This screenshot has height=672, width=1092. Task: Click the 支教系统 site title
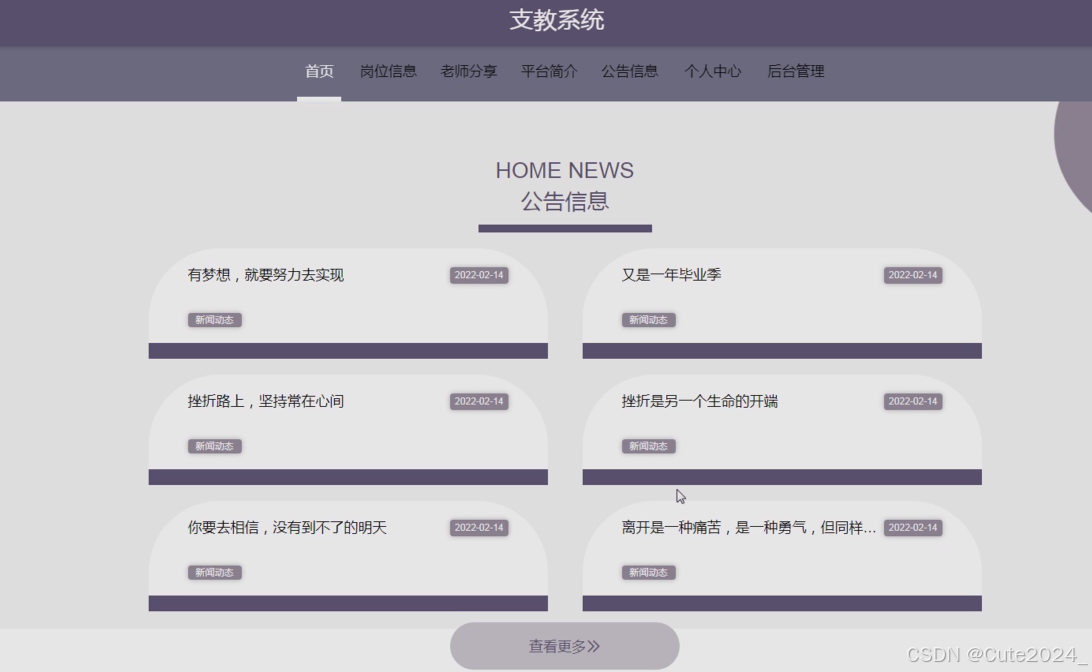[x=556, y=20]
